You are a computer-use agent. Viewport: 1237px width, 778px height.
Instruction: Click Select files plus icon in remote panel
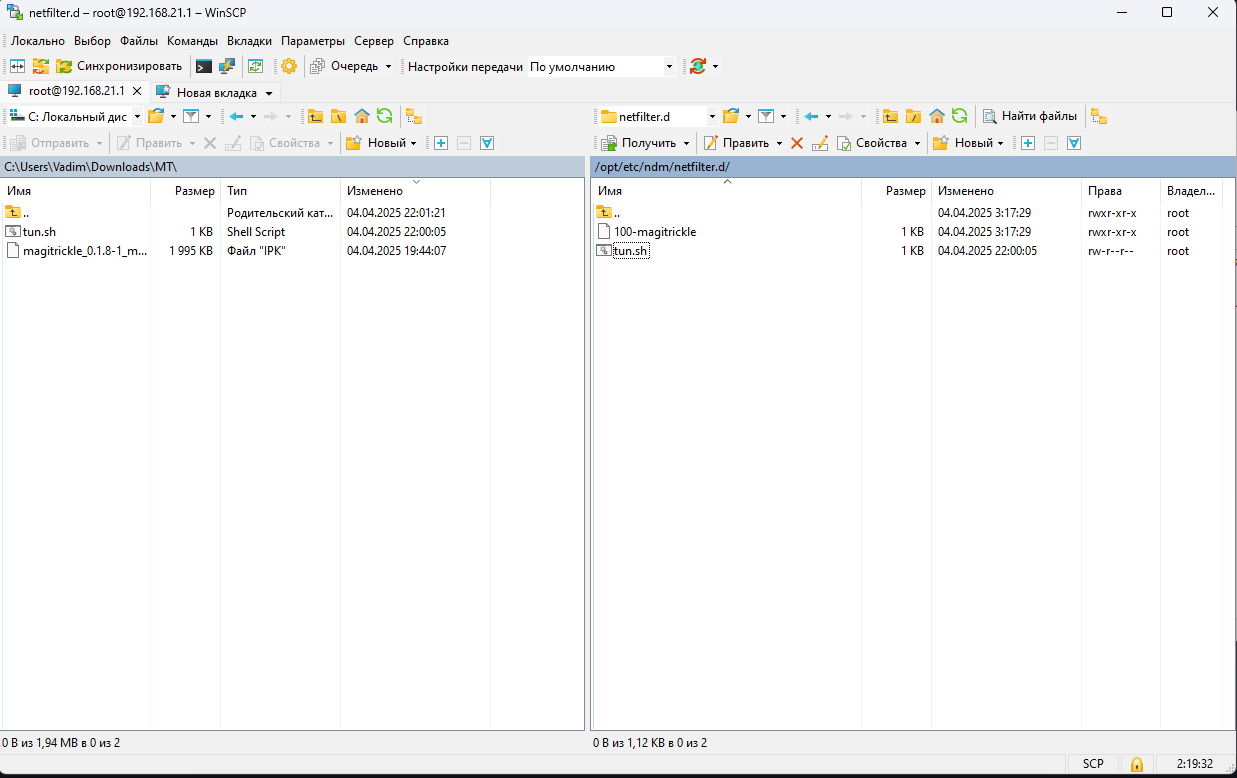[1027, 143]
